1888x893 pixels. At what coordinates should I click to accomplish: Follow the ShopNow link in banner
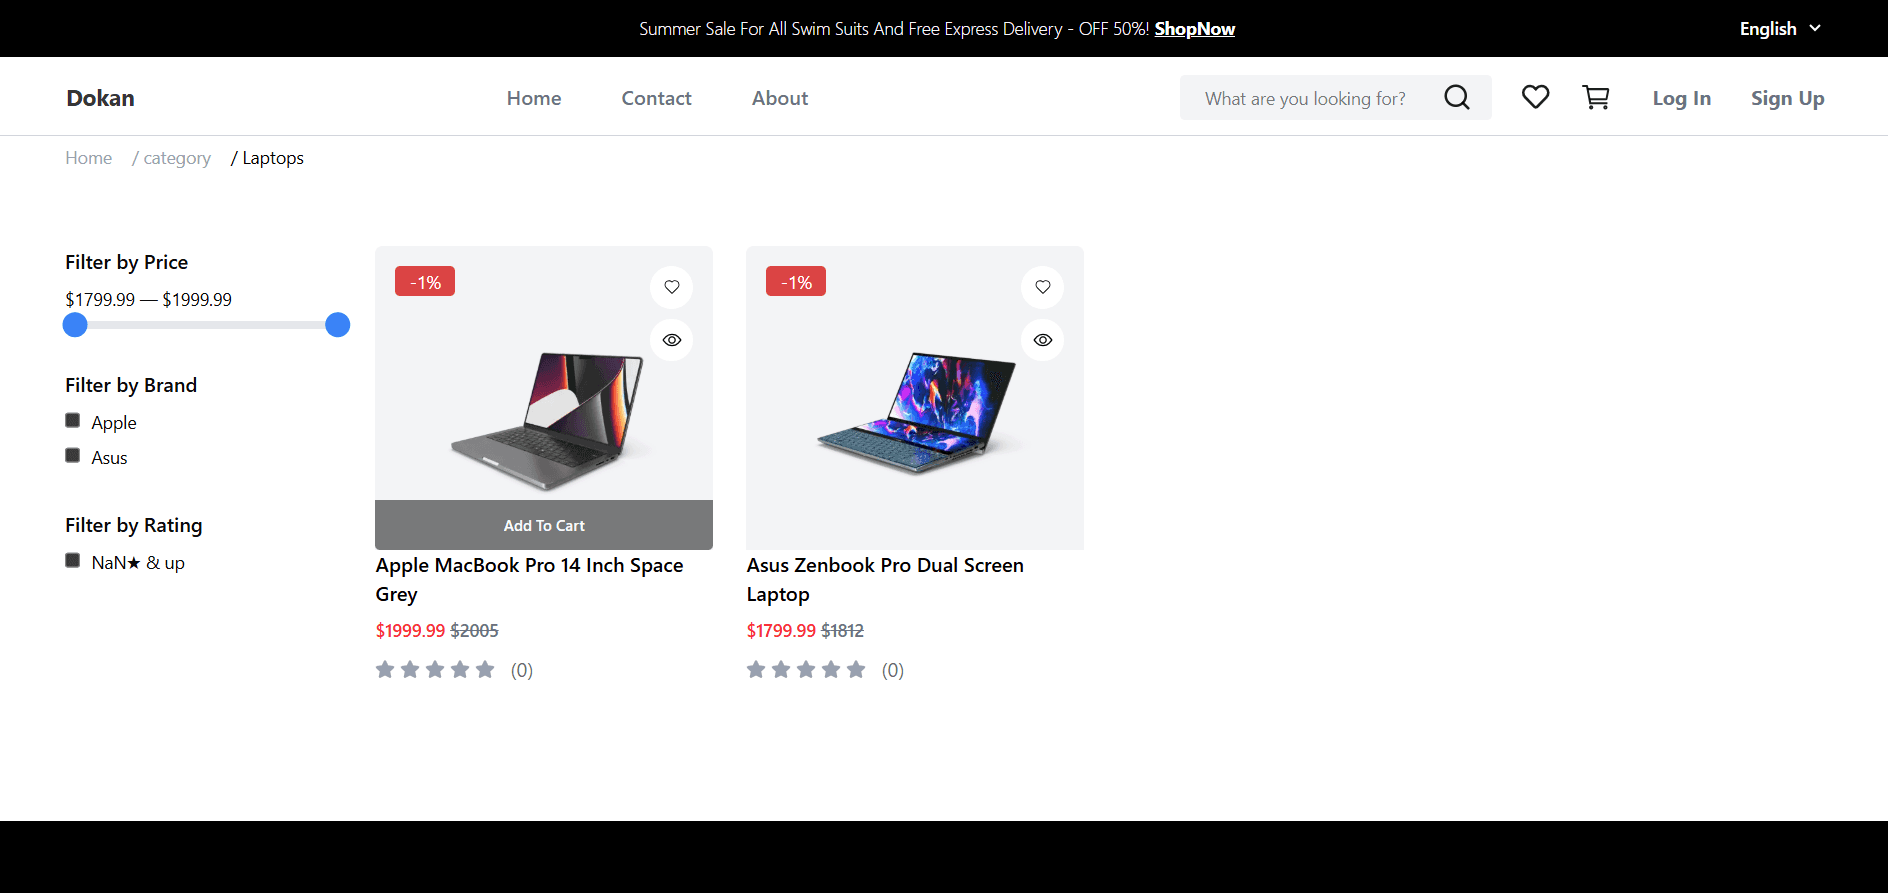[x=1194, y=29]
